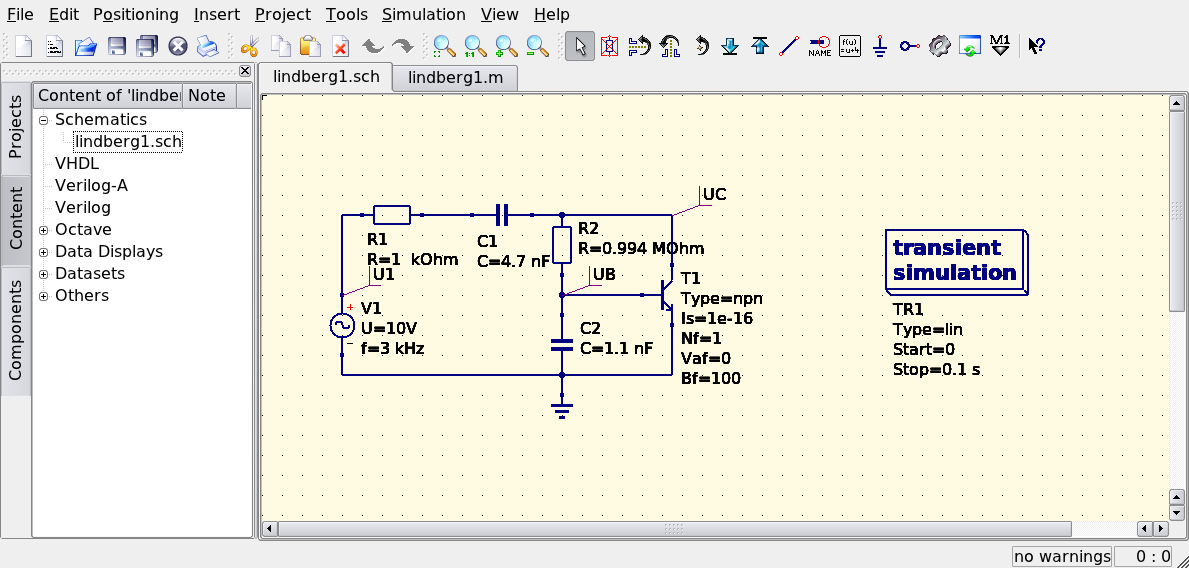Select the Set Marker M1 tool
Viewport: 1189px width, 568px height.
point(999,46)
